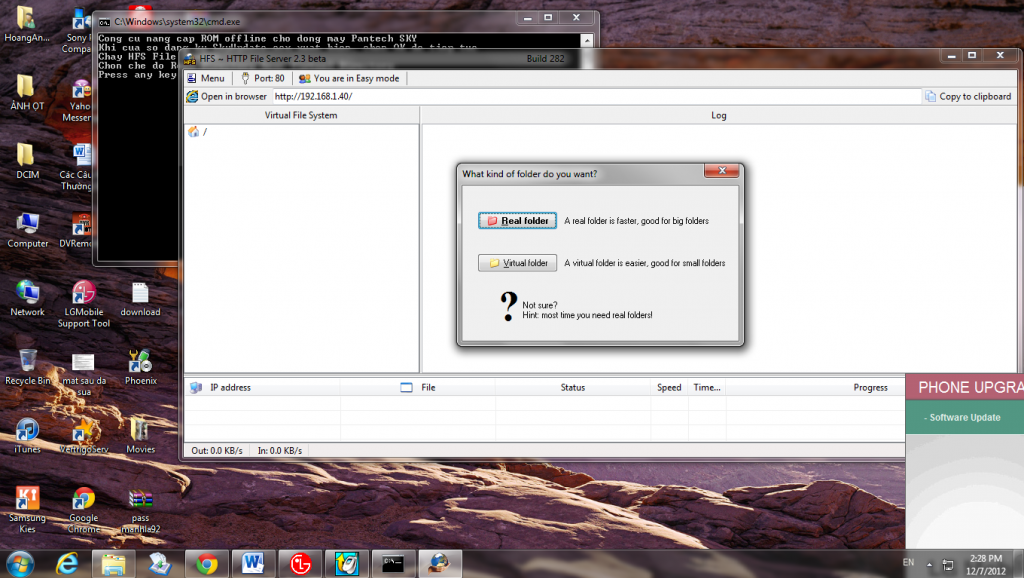Choose the Virtual folder button
Viewport: 1024px width, 578px height.
[517, 263]
